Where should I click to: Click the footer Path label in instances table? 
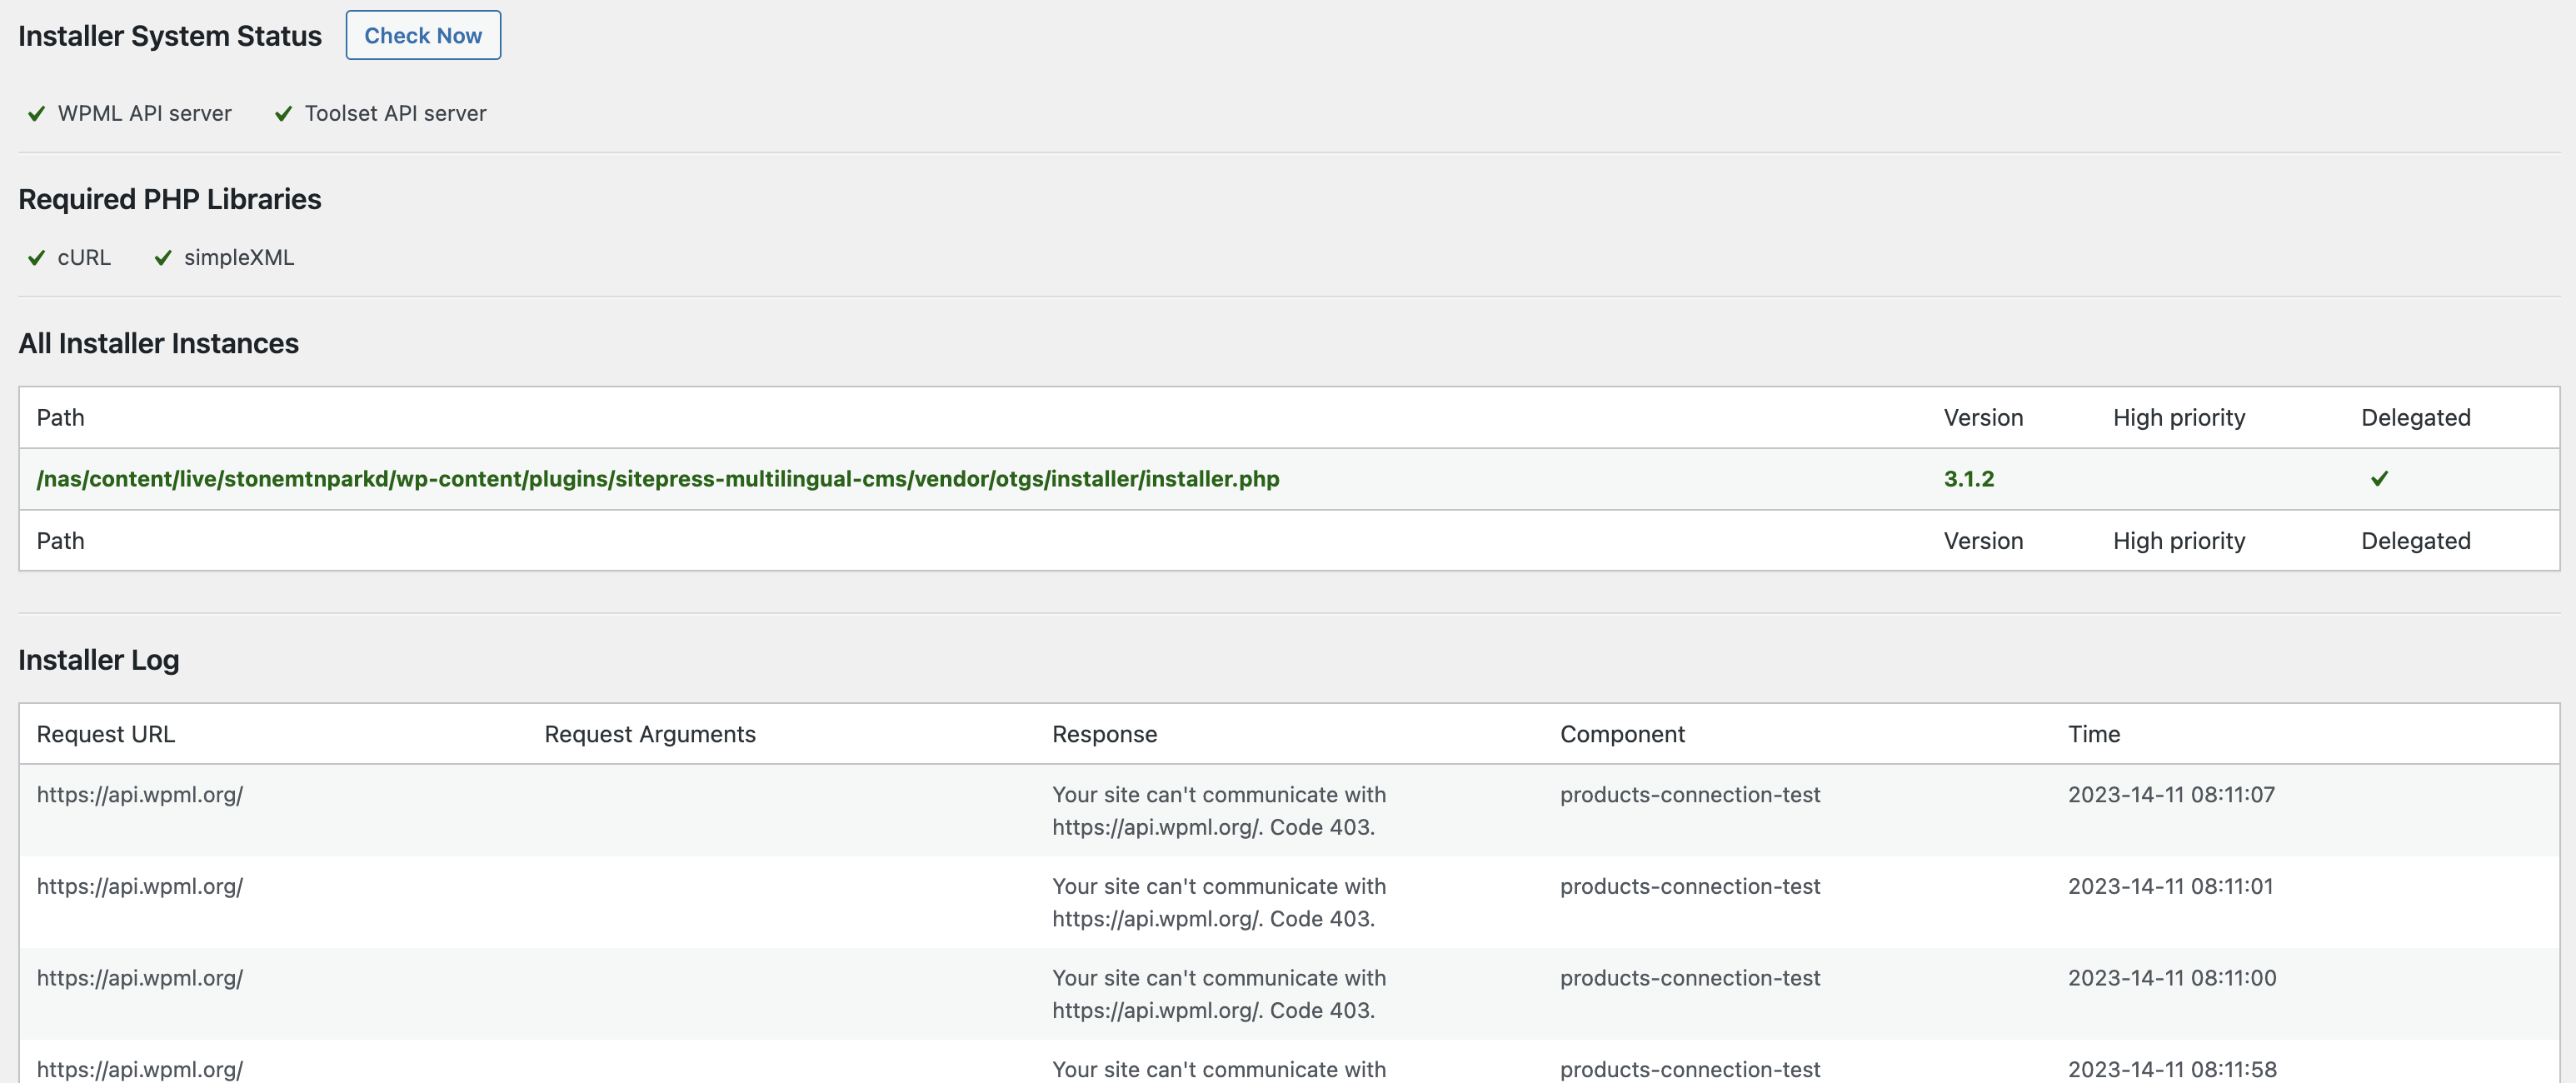point(61,541)
